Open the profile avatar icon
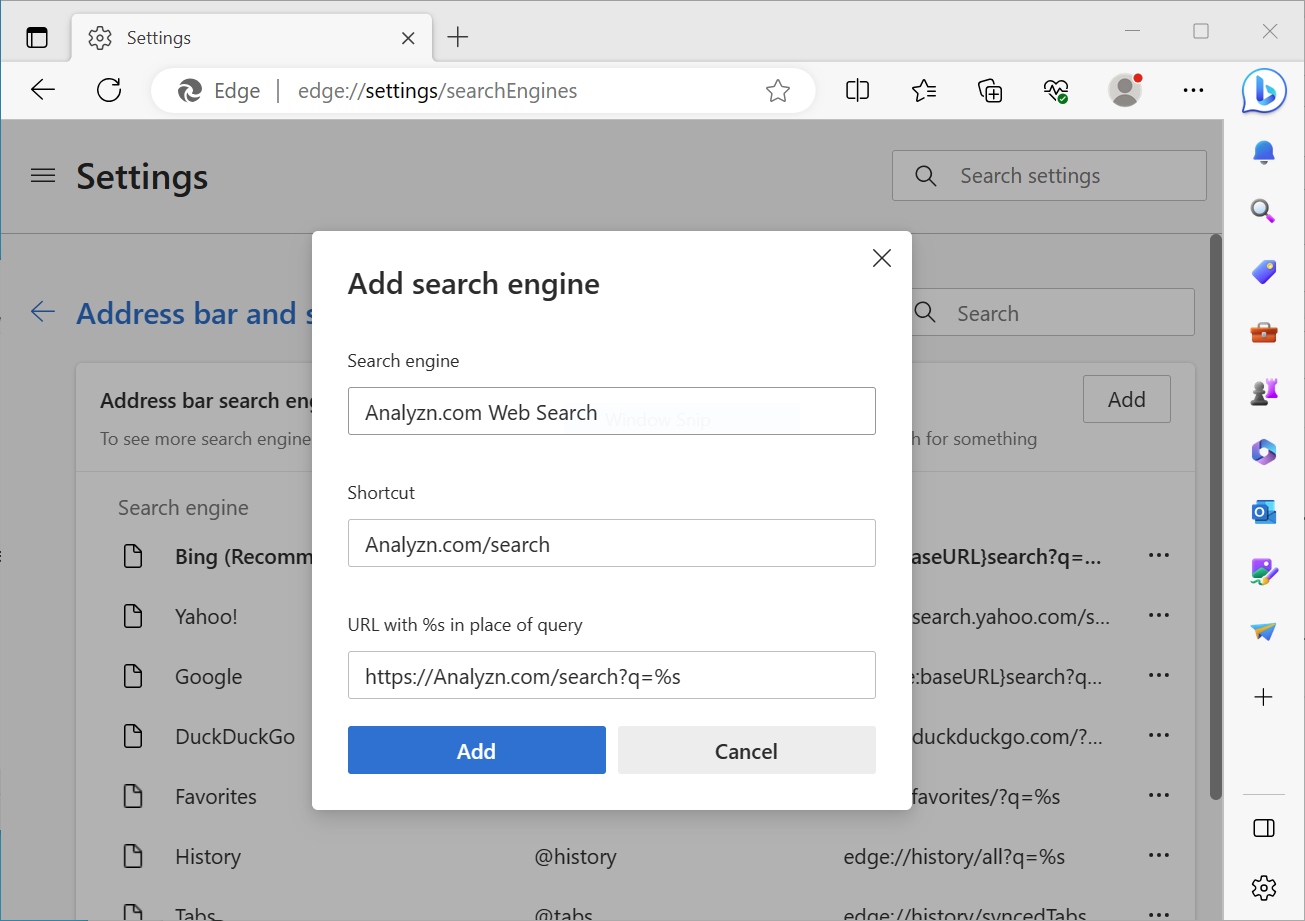The image size is (1305, 921). tap(1126, 90)
